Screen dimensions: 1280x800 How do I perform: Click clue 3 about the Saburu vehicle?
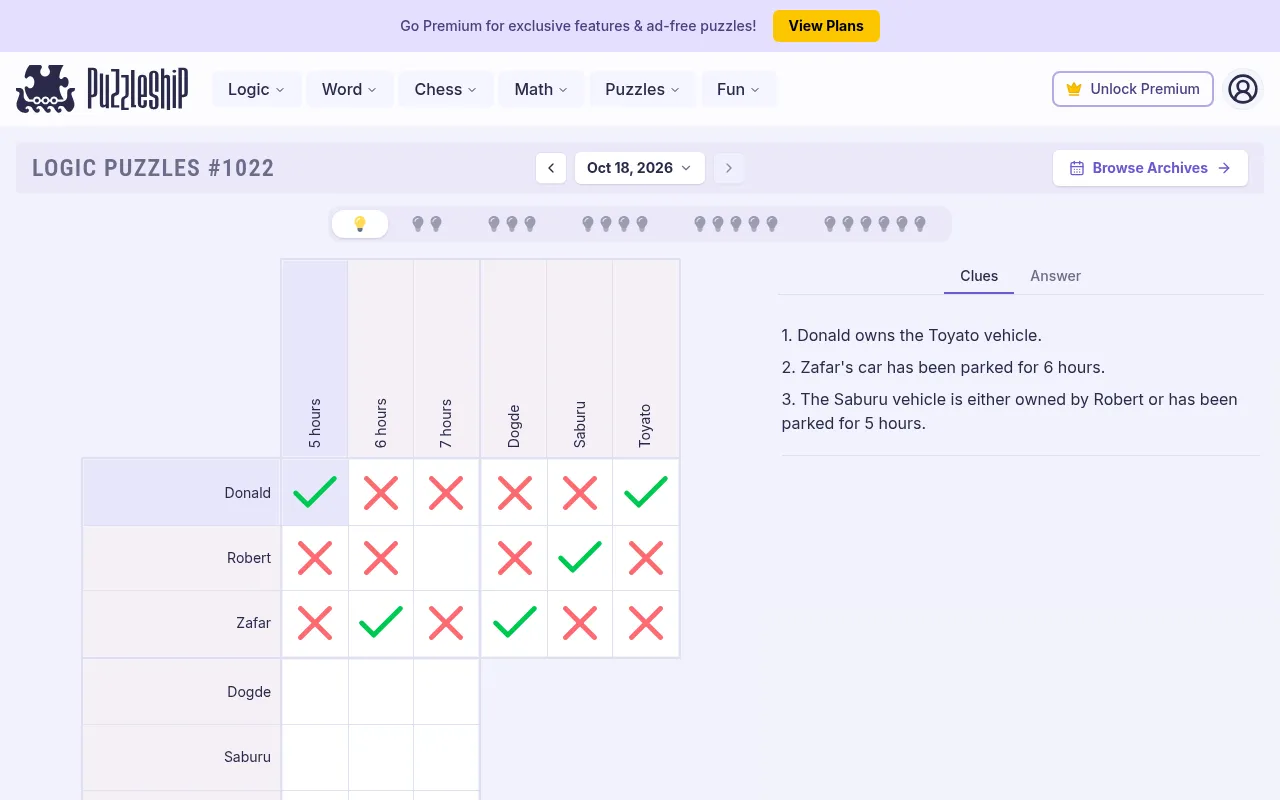click(1010, 411)
